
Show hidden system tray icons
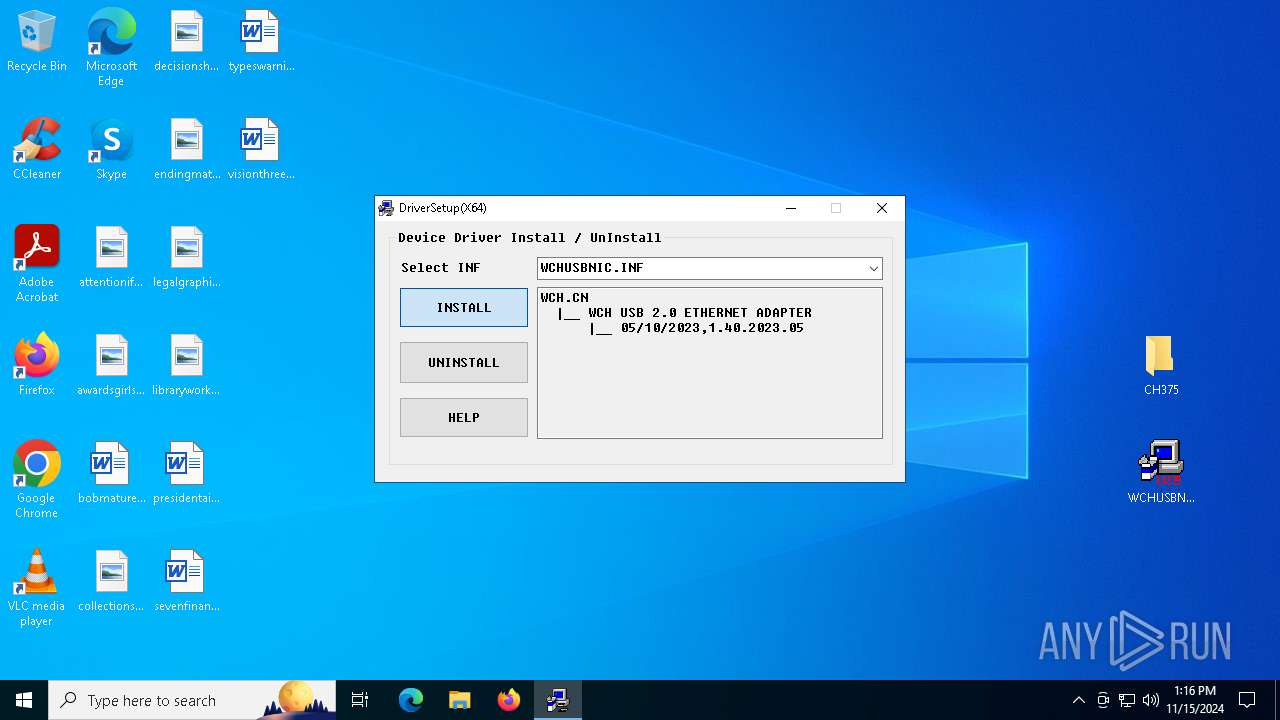point(1078,700)
